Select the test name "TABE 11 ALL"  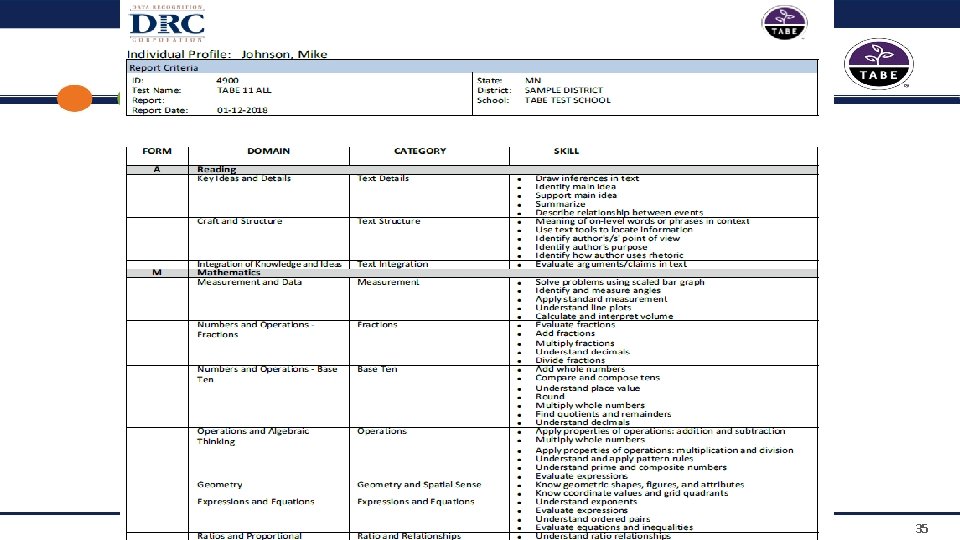pos(244,90)
